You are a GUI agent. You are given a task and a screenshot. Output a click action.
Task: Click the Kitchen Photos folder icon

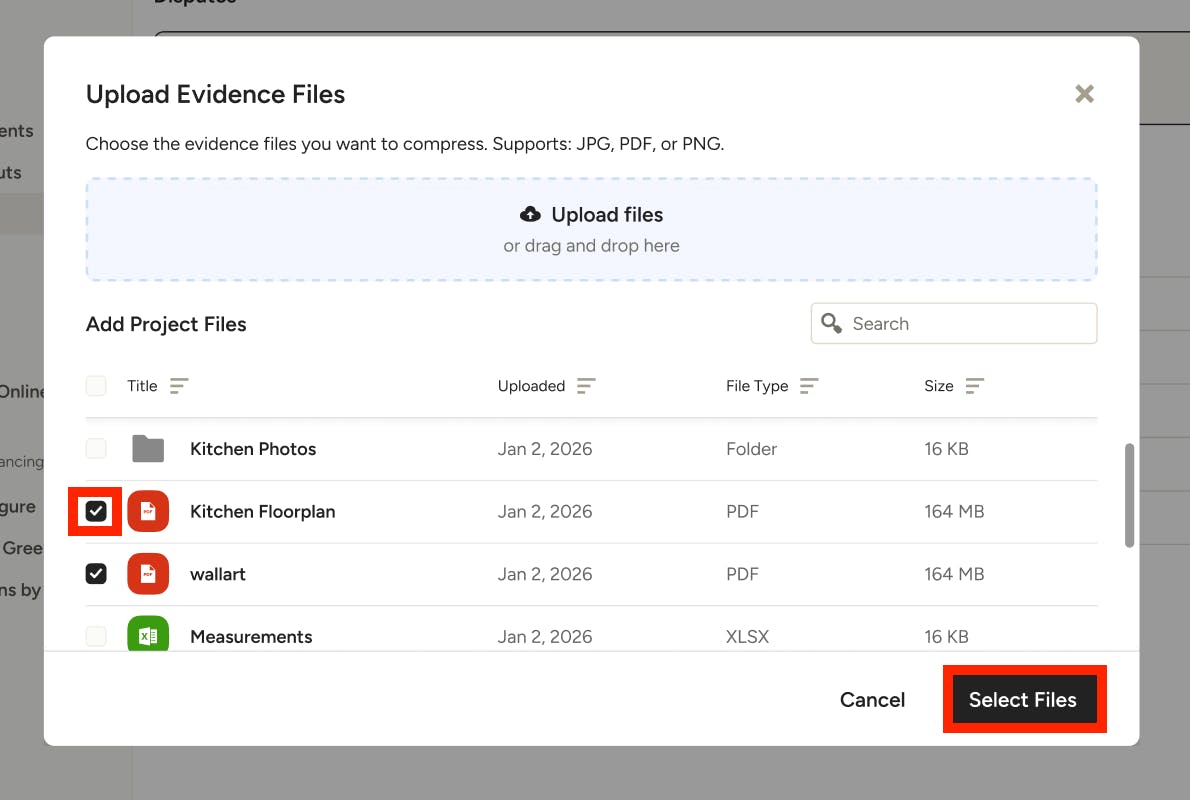(148, 449)
